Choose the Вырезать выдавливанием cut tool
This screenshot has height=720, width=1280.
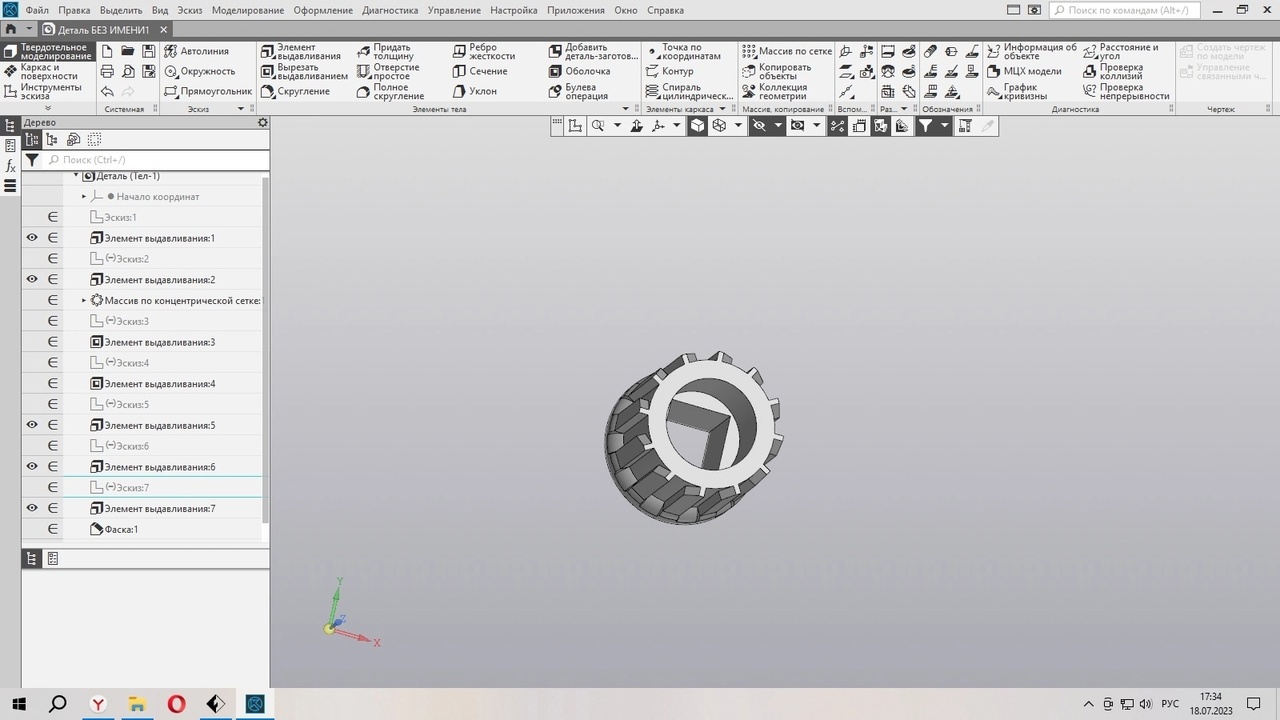point(305,72)
